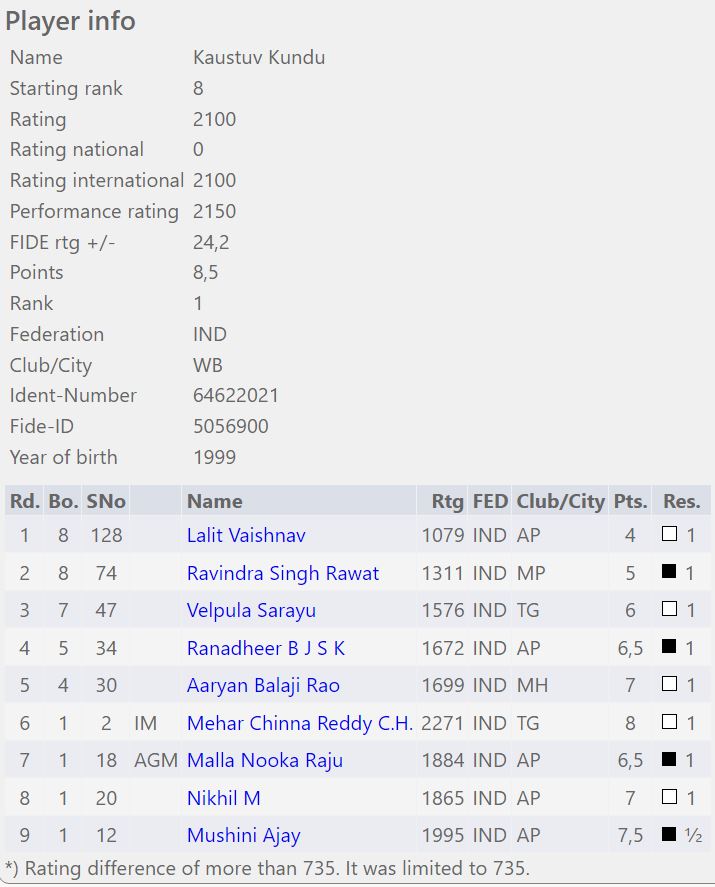Click the Pts. column header
This screenshot has width=715, height=887.
click(630, 501)
